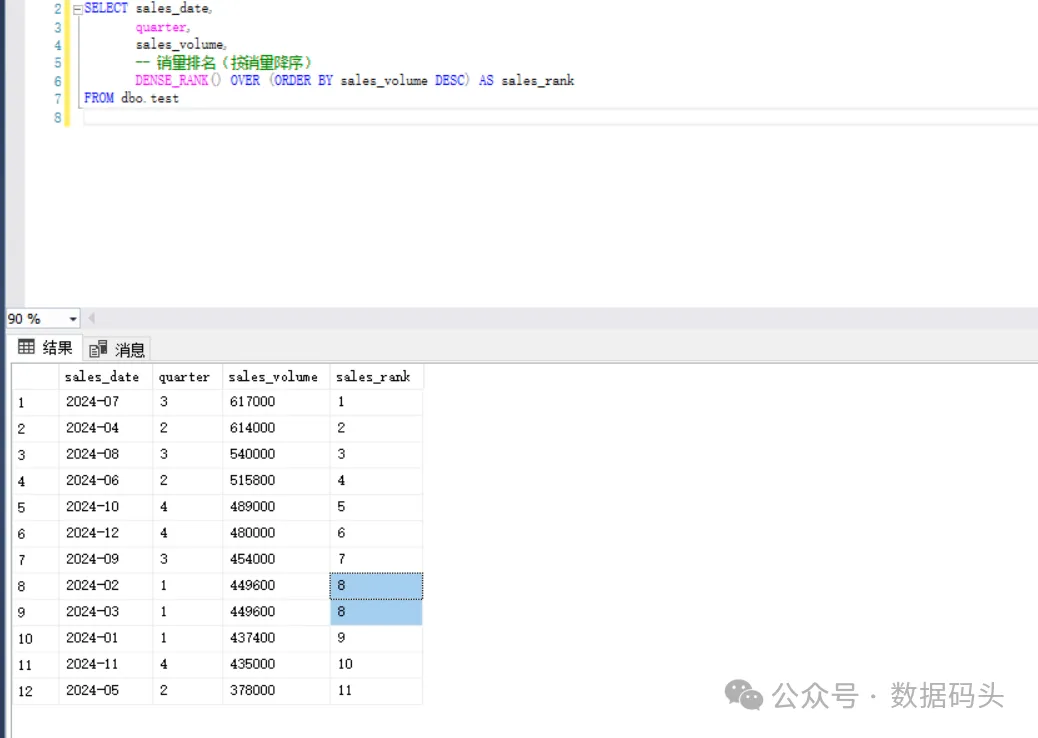Click the 449600 cell in the 2024-02 row
Image resolution: width=1038 pixels, height=738 pixels.
[276, 586]
